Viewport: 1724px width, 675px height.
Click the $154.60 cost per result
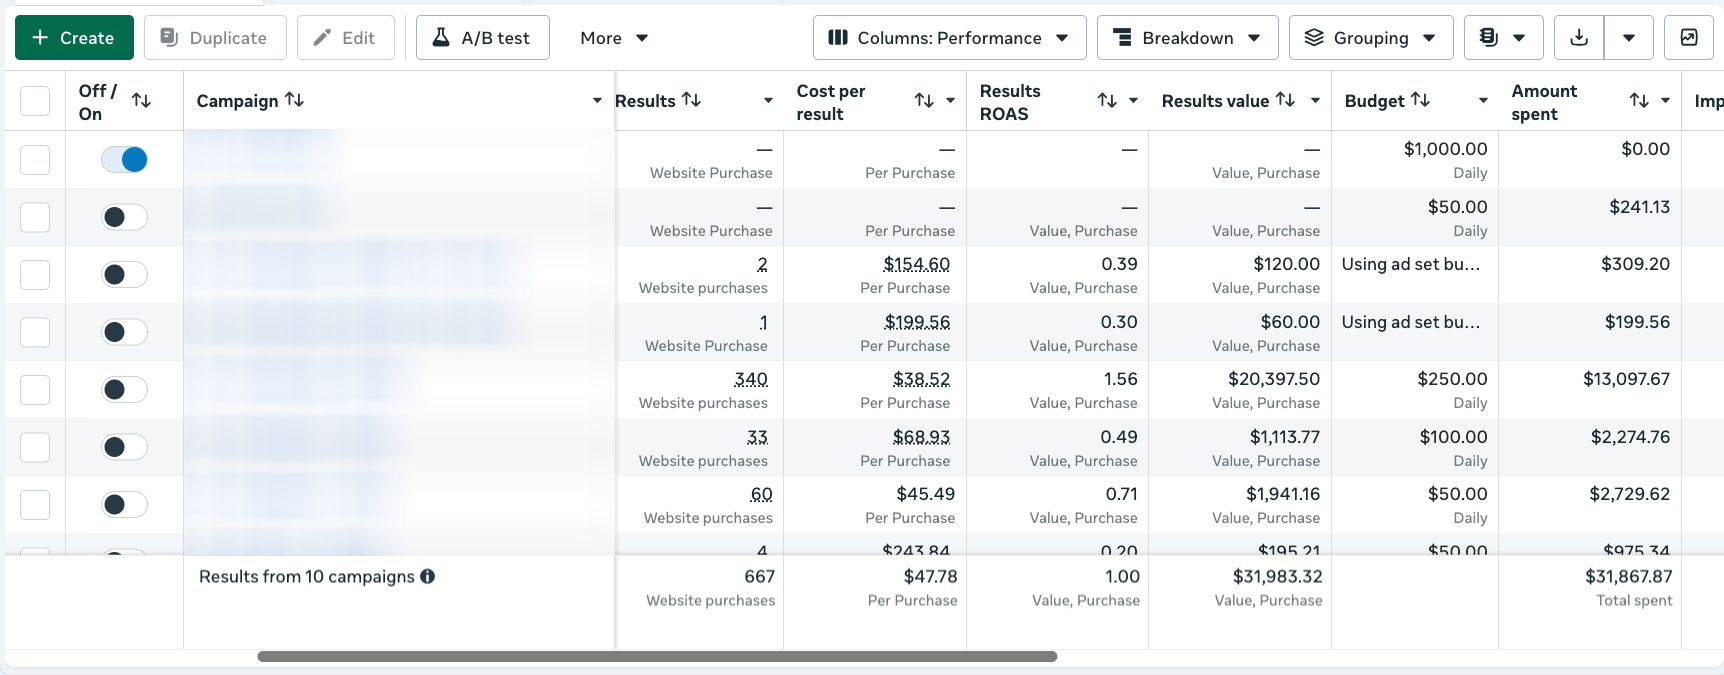tap(917, 264)
